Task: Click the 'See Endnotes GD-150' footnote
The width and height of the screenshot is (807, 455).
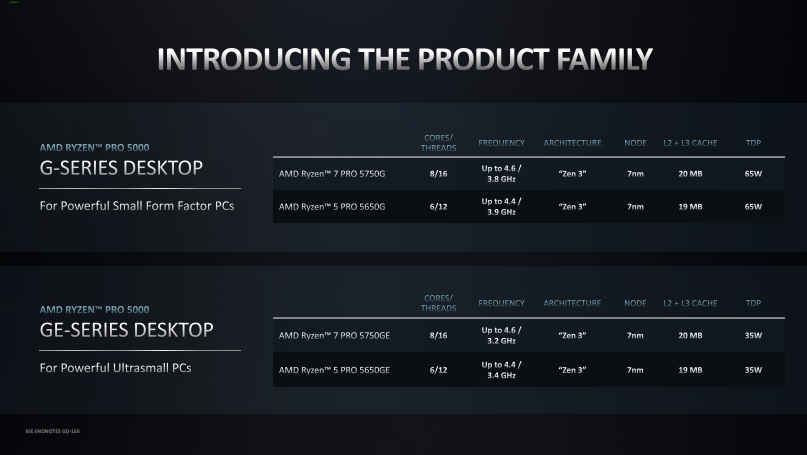Action: pos(52,431)
